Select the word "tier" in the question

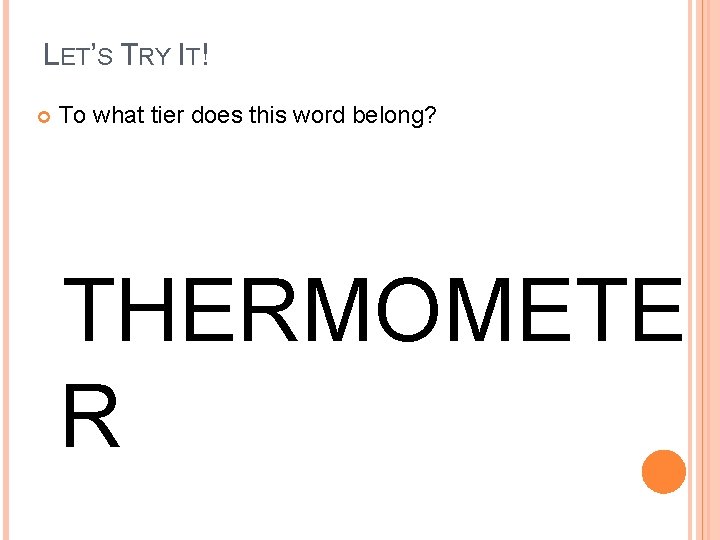pyautogui.click(x=167, y=114)
